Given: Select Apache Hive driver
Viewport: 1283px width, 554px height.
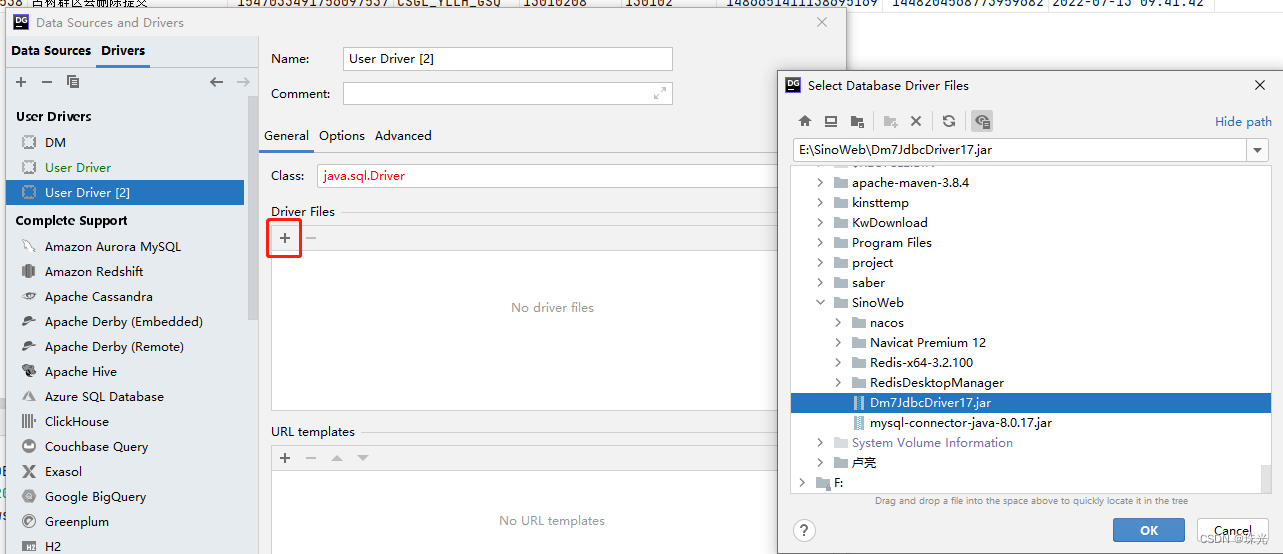Looking at the screenshot, I should (x=80, y=371).
